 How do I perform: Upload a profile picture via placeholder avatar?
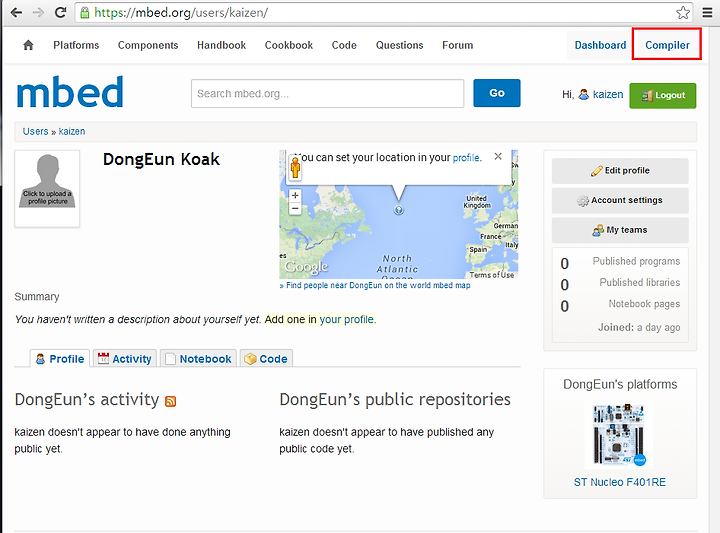47,189
